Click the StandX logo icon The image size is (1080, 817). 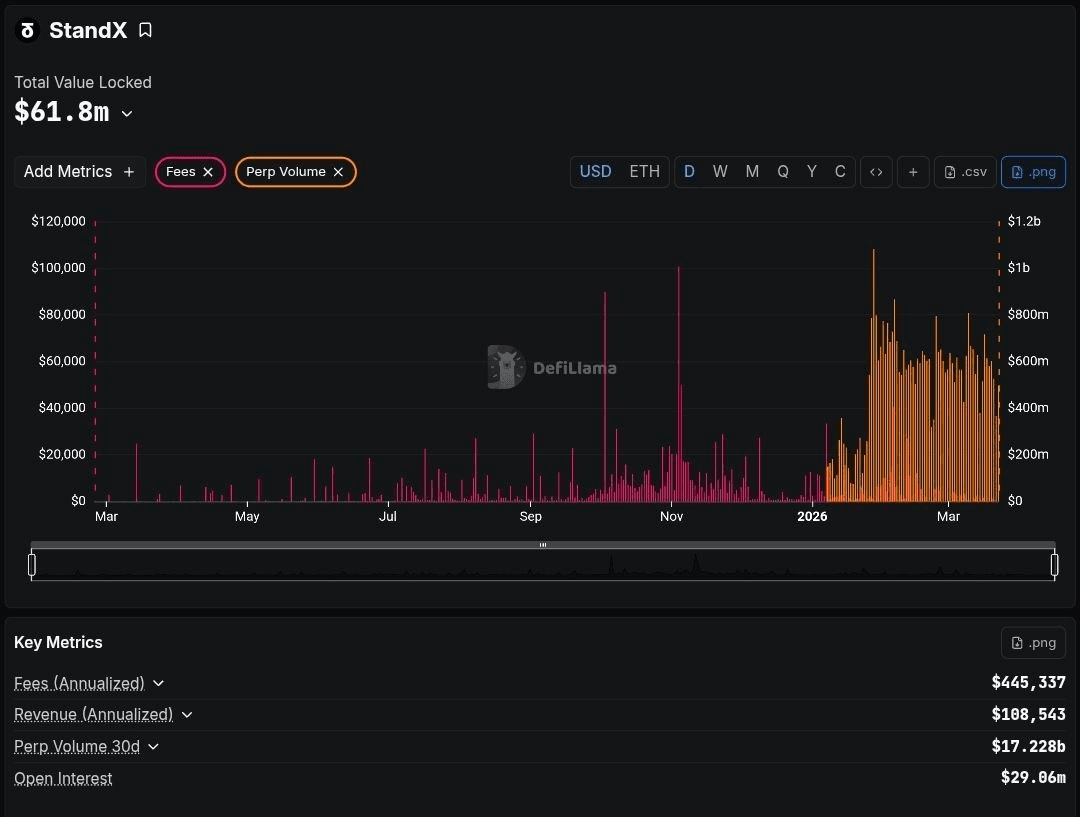(x=27, y=30)
